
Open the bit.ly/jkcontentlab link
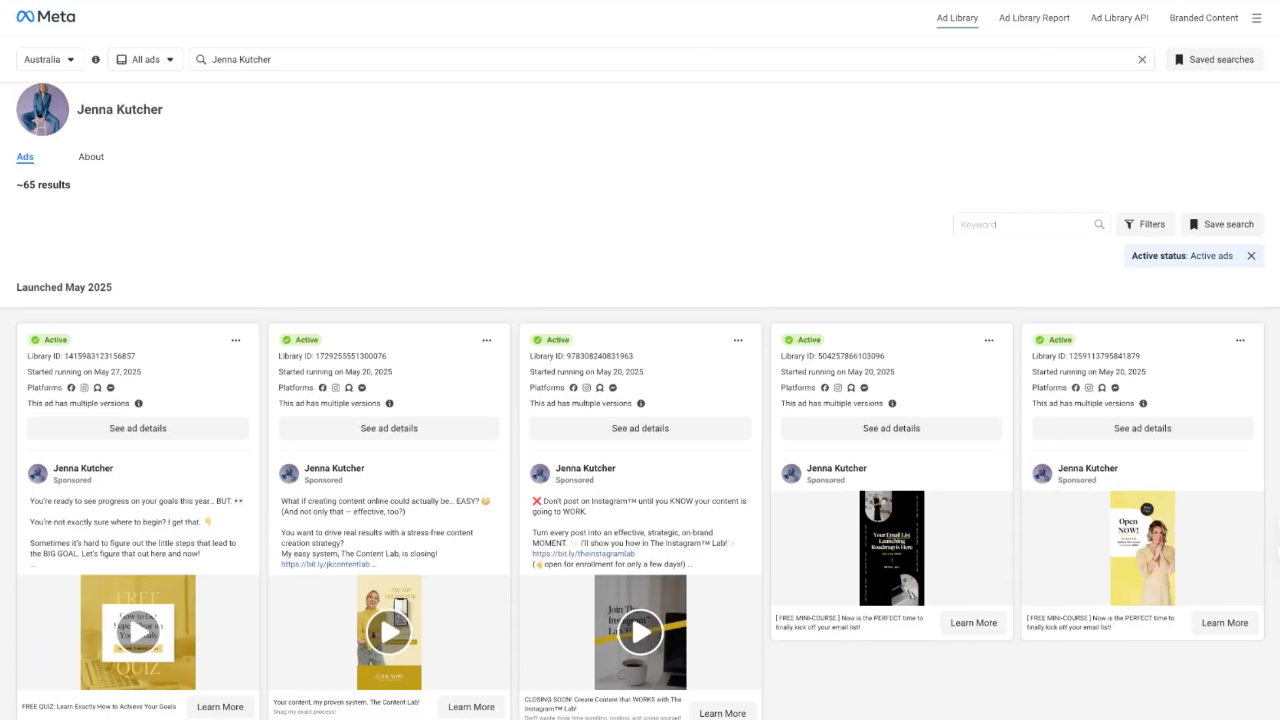[326, 564]
